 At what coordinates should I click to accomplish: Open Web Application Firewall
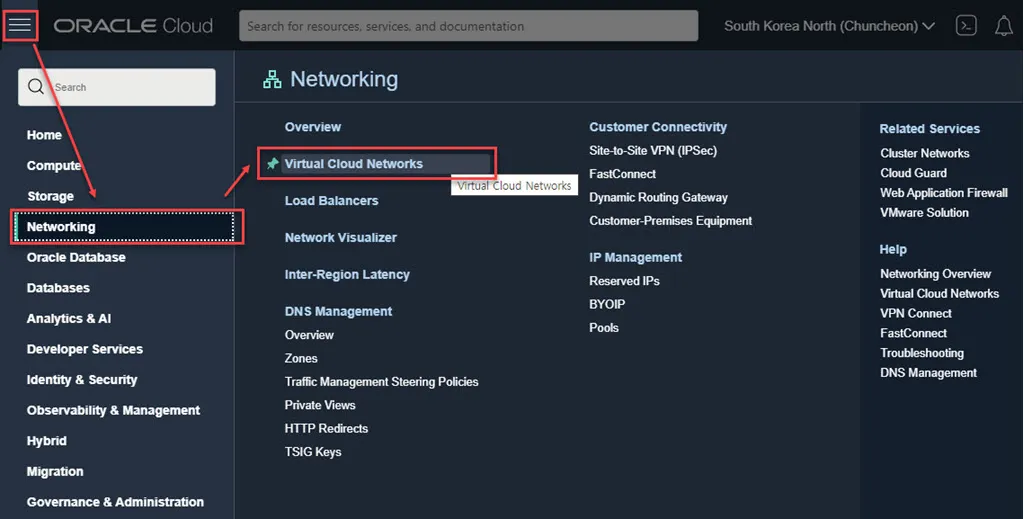[x=944, y=193]
